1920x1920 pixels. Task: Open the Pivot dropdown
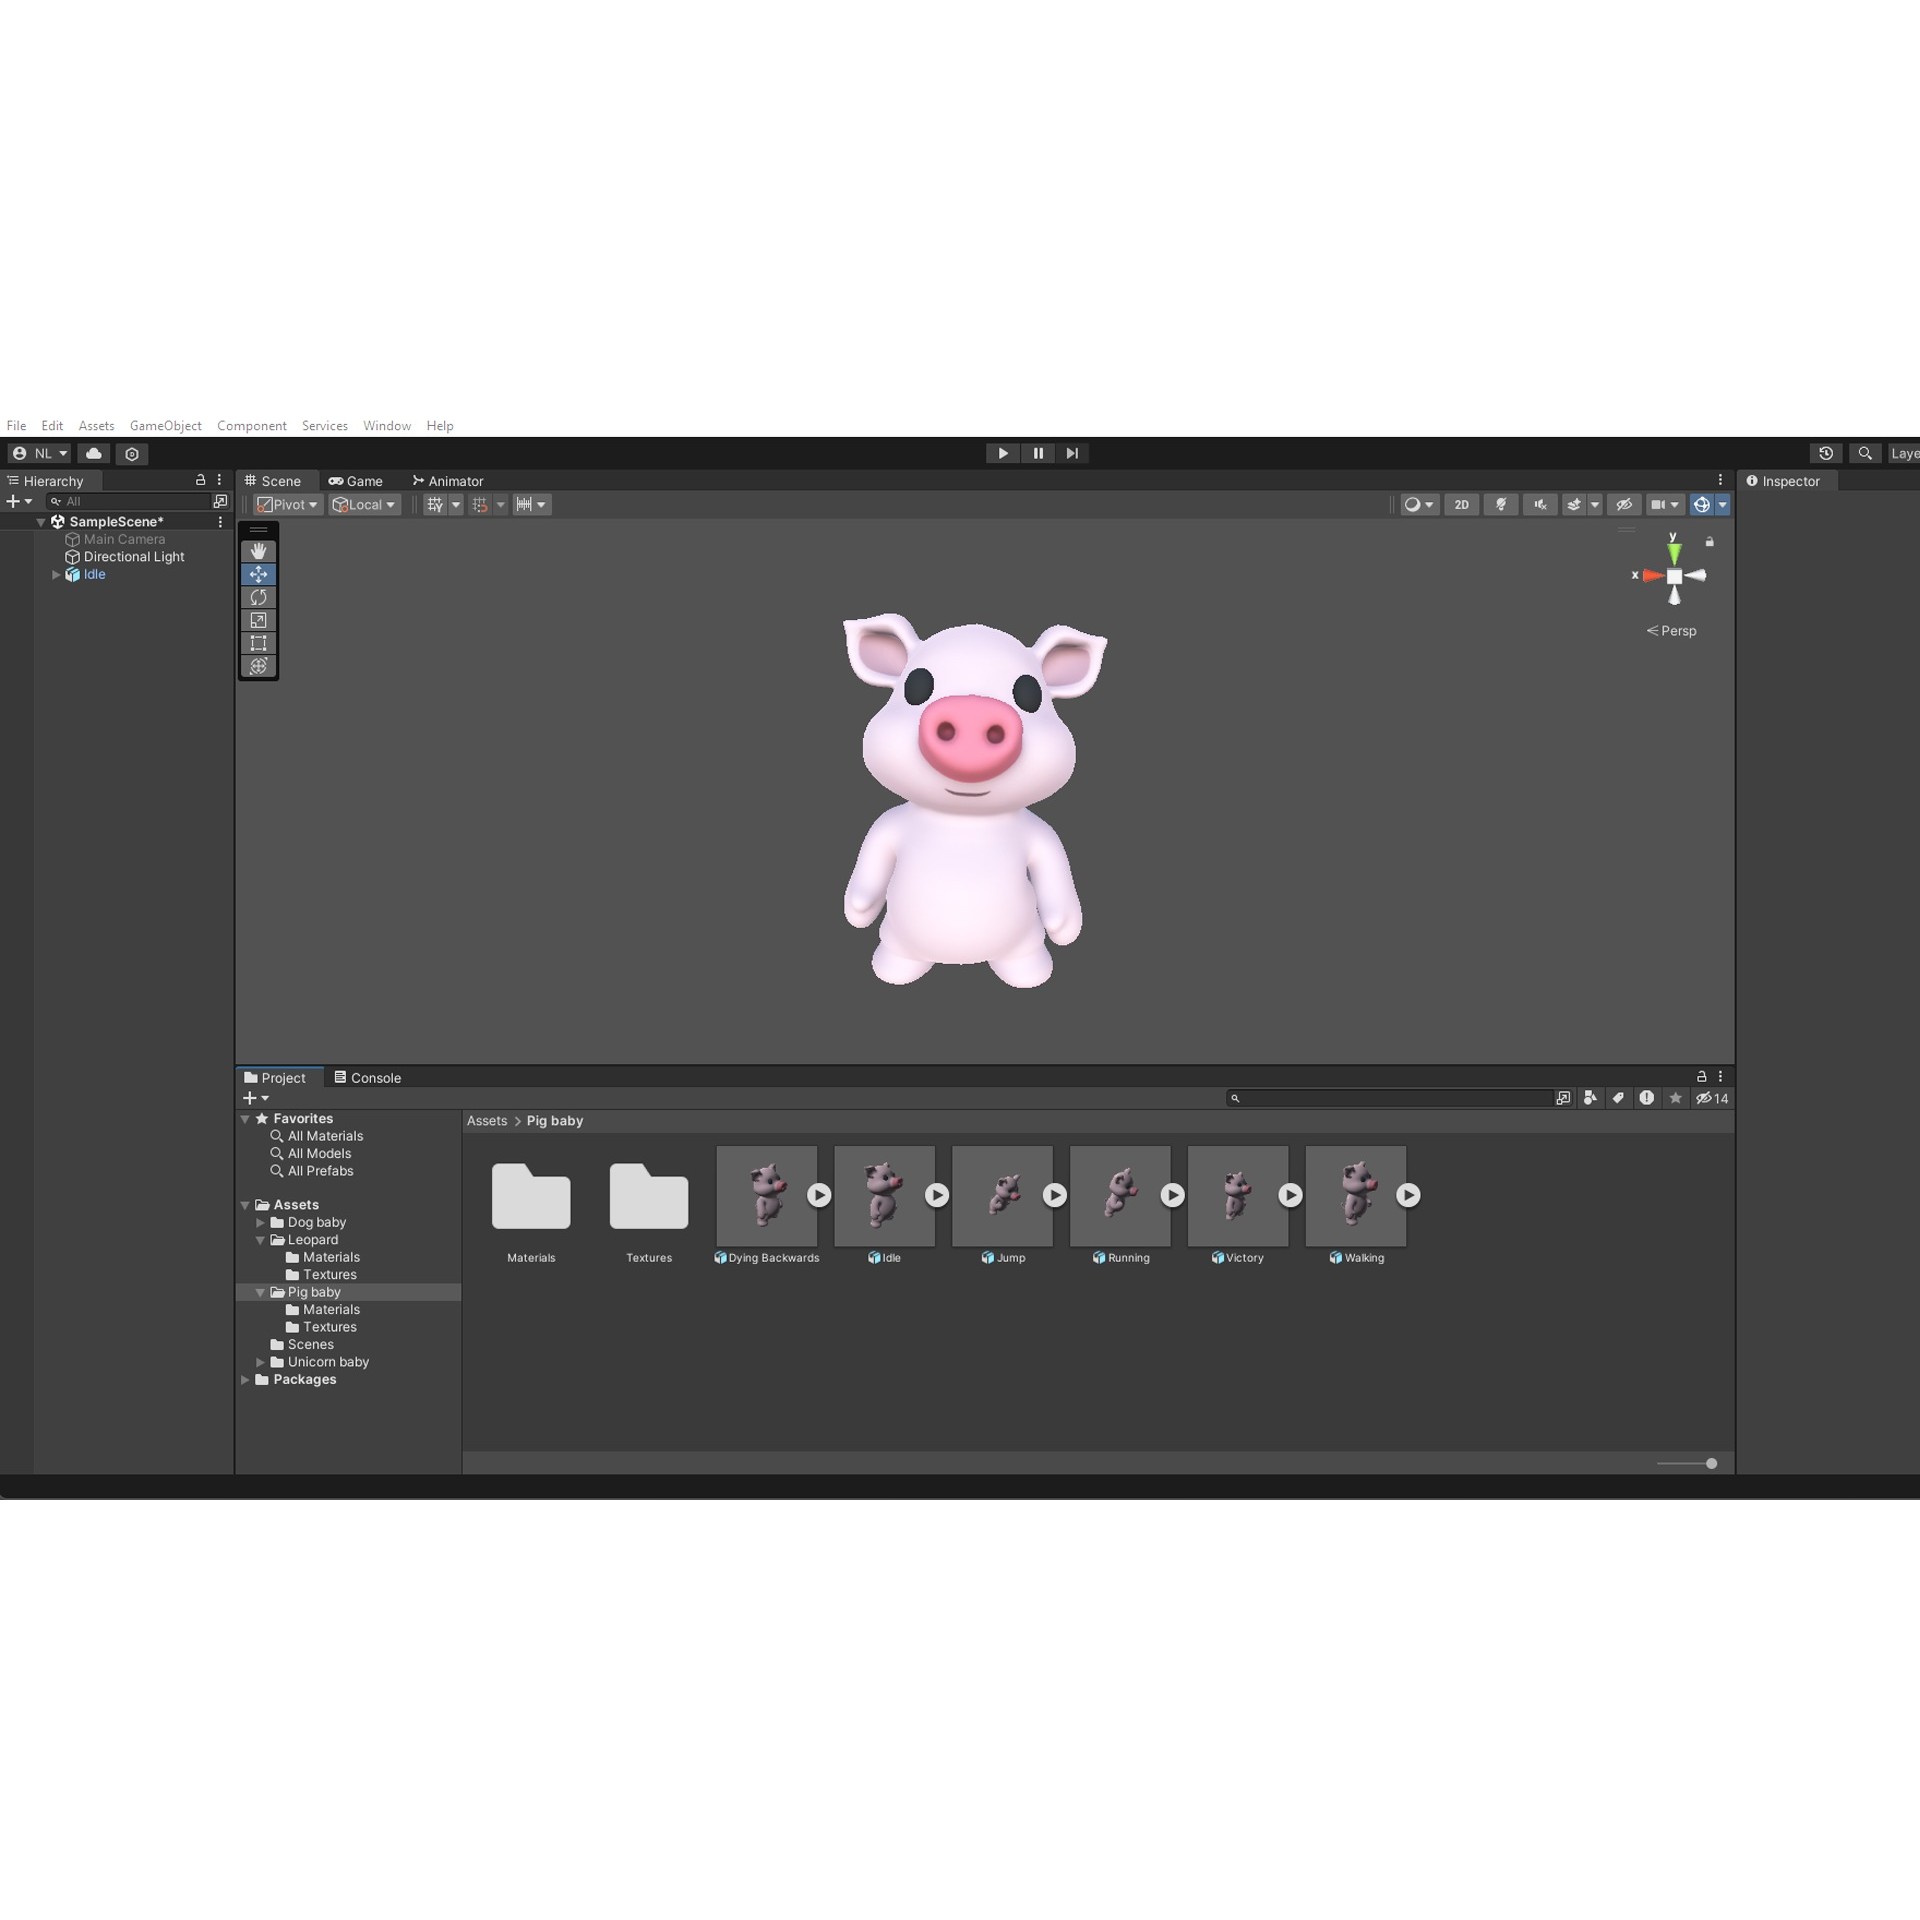[x=287, y=504]
